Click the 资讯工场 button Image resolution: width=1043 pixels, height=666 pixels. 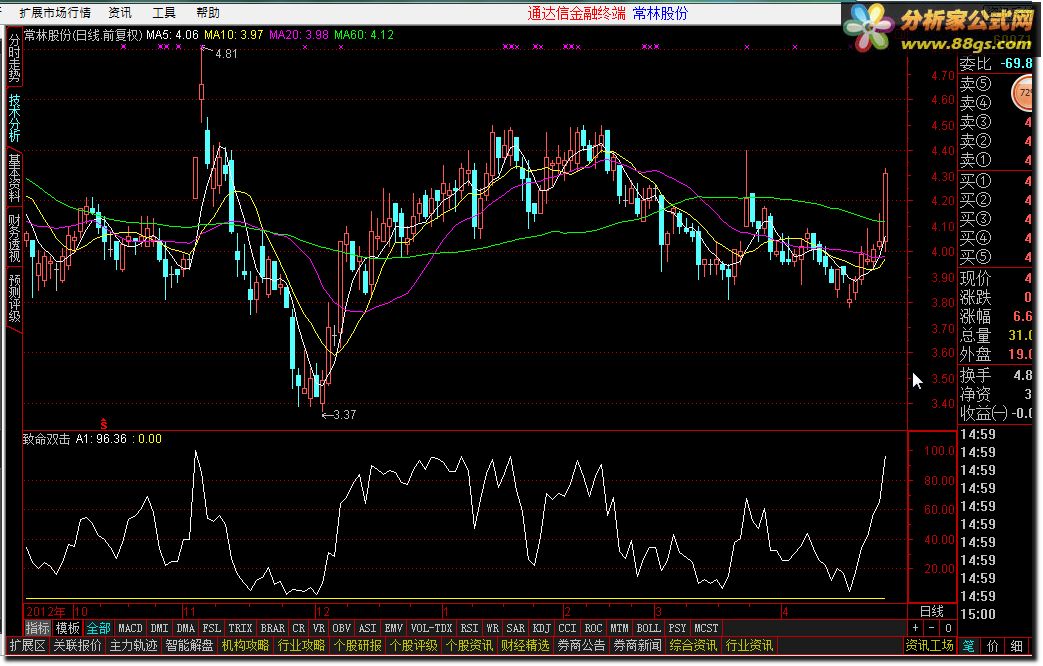point(929,645)
